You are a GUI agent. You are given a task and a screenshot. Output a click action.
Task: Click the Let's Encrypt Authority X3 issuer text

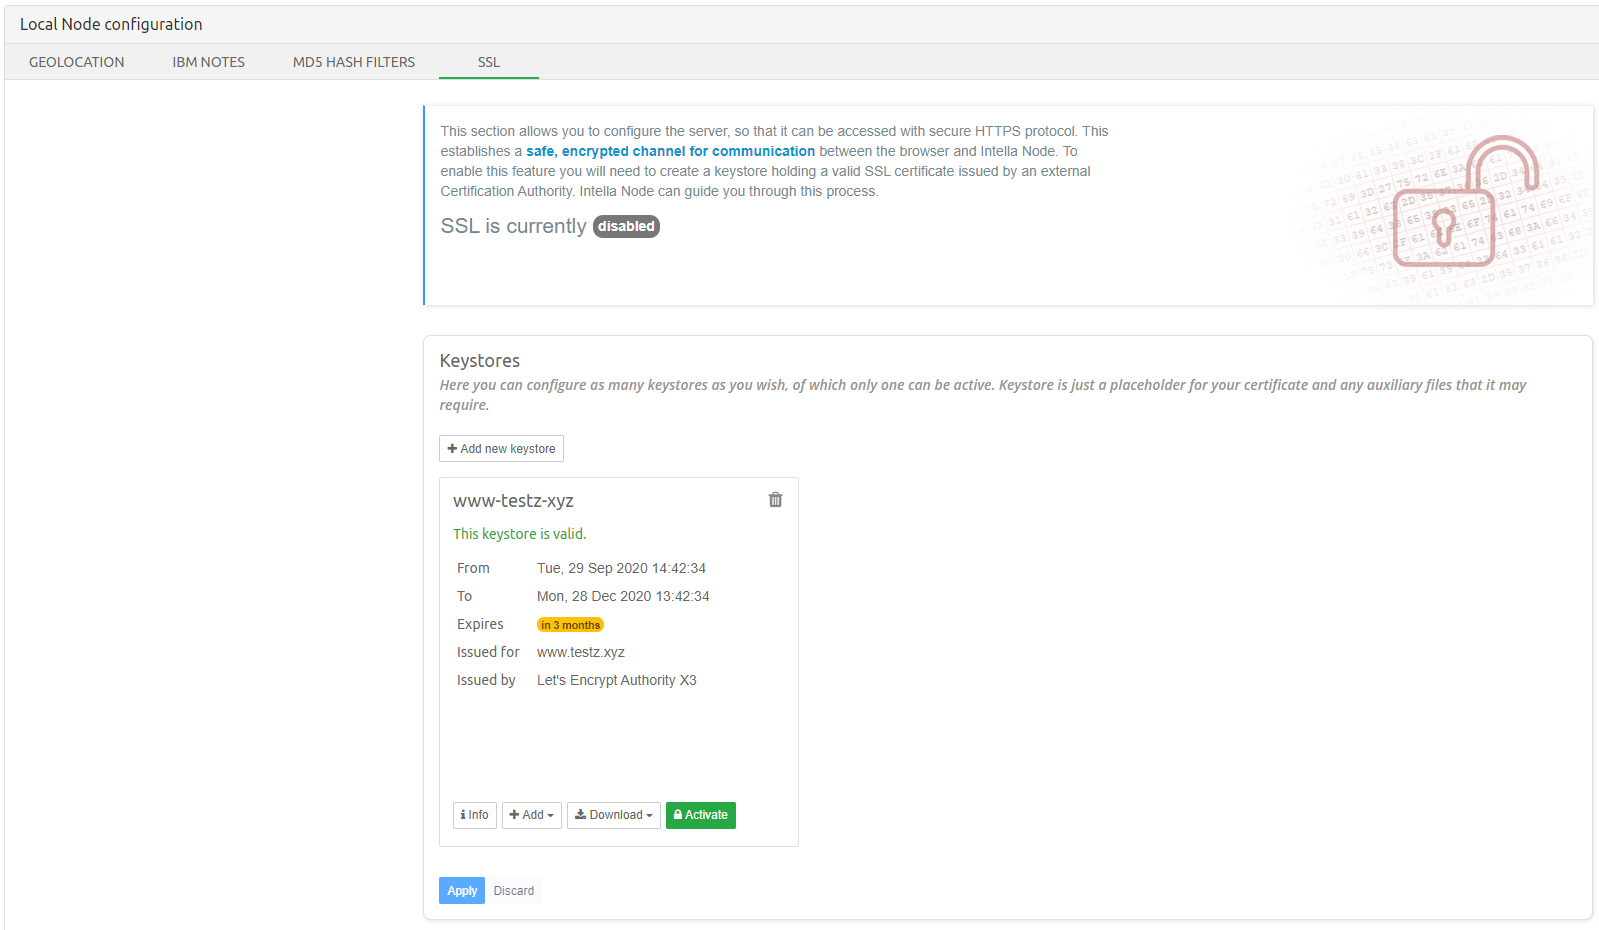(x=616, y=680)
